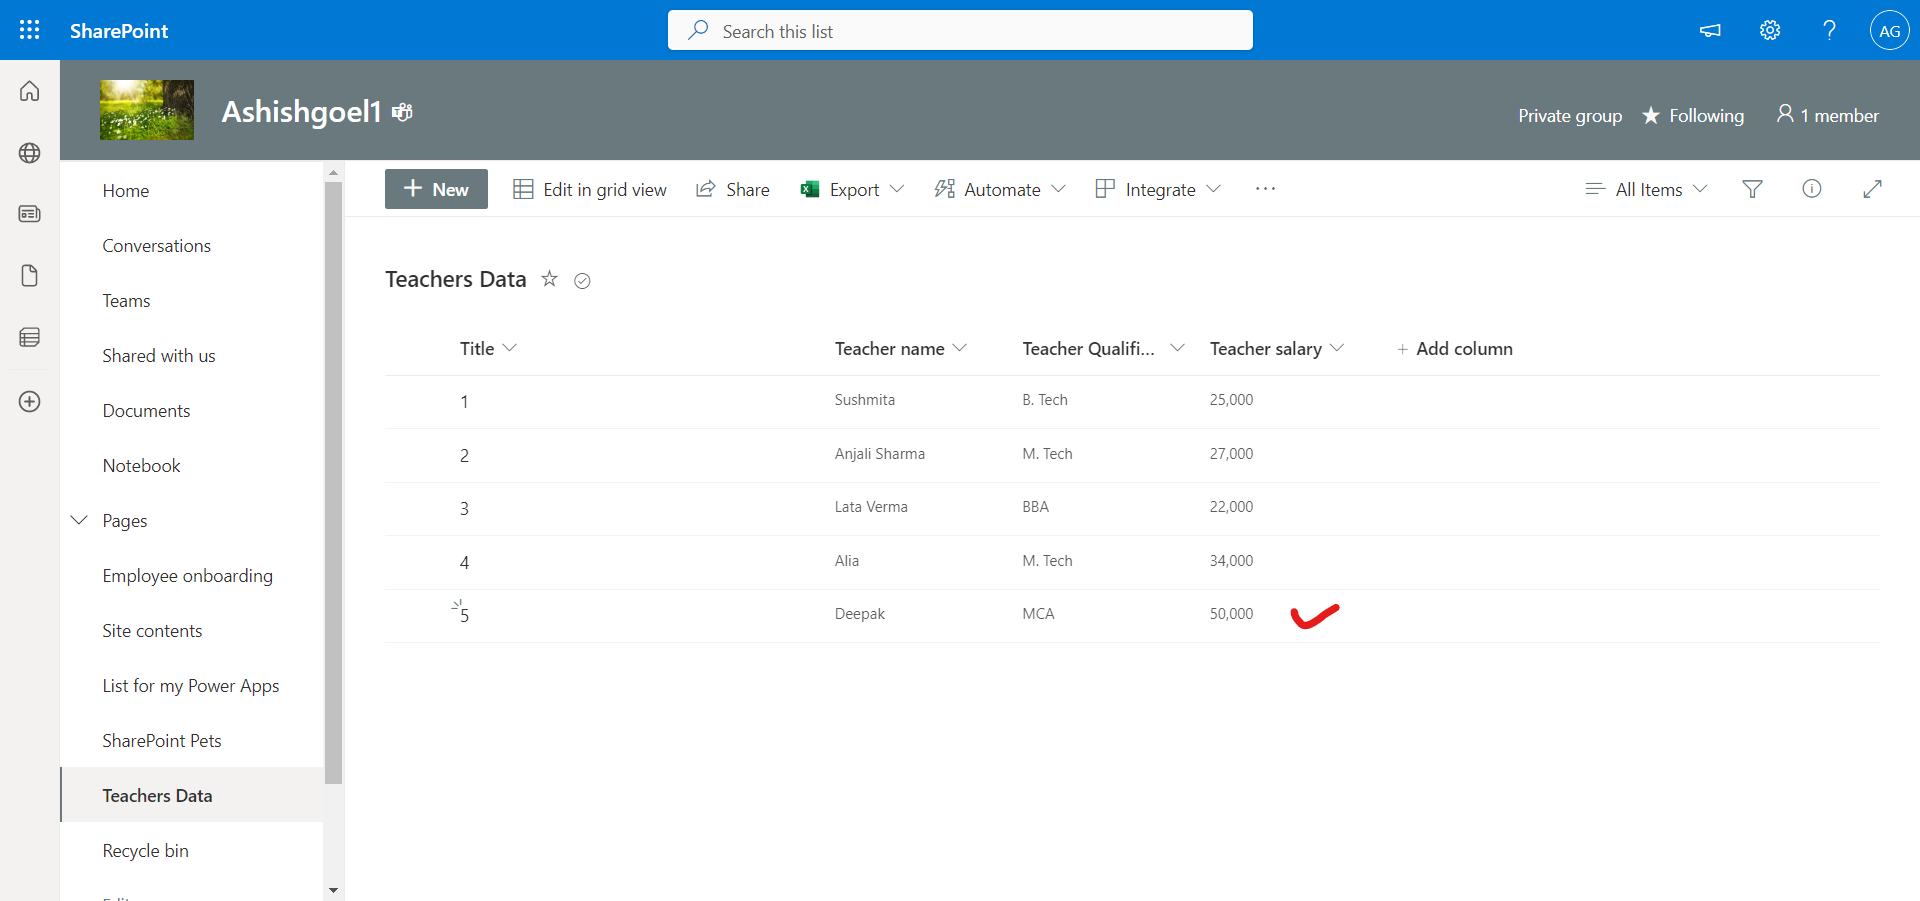Collapse the Pages section in sidebar

(79, 520)
